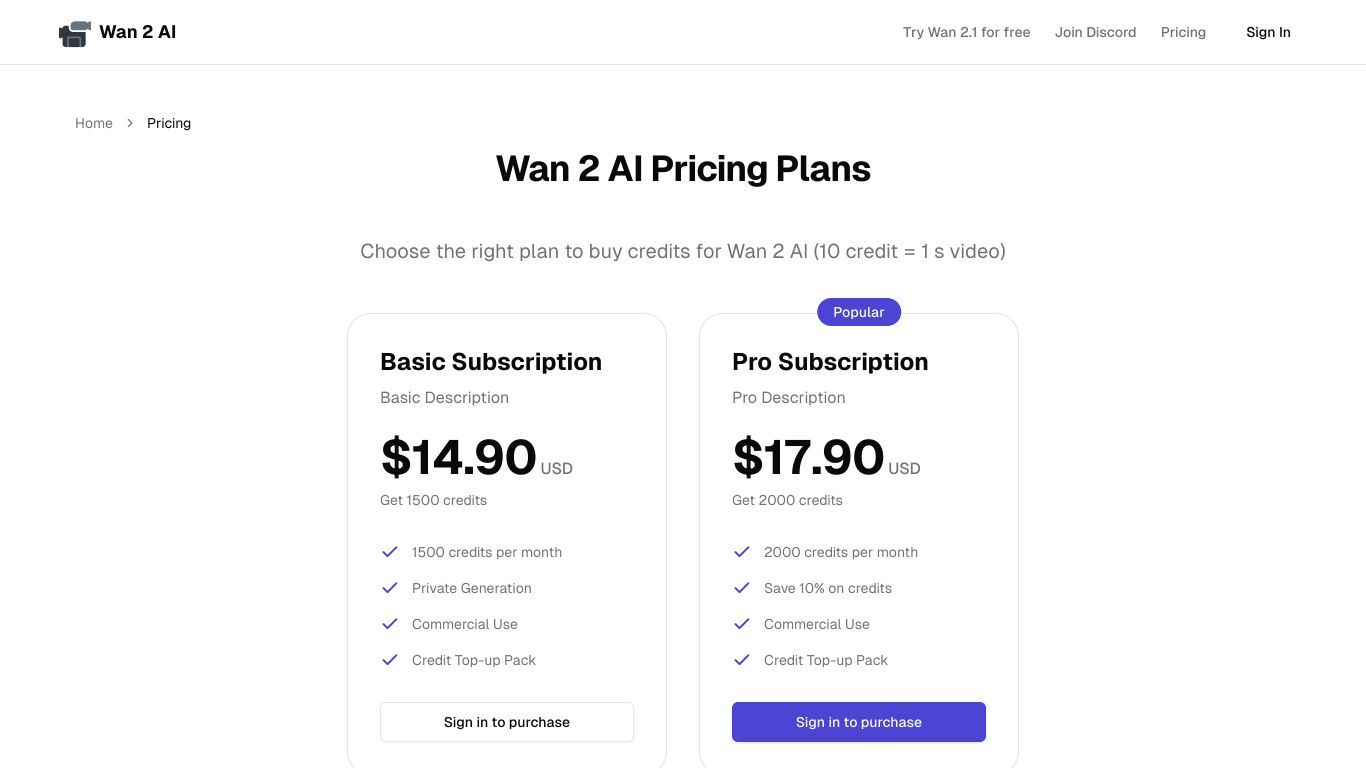Viewport: 1366px width, 768px height.
Task: Click the Popular badge on Pro plan
Action: pos(859,312)
